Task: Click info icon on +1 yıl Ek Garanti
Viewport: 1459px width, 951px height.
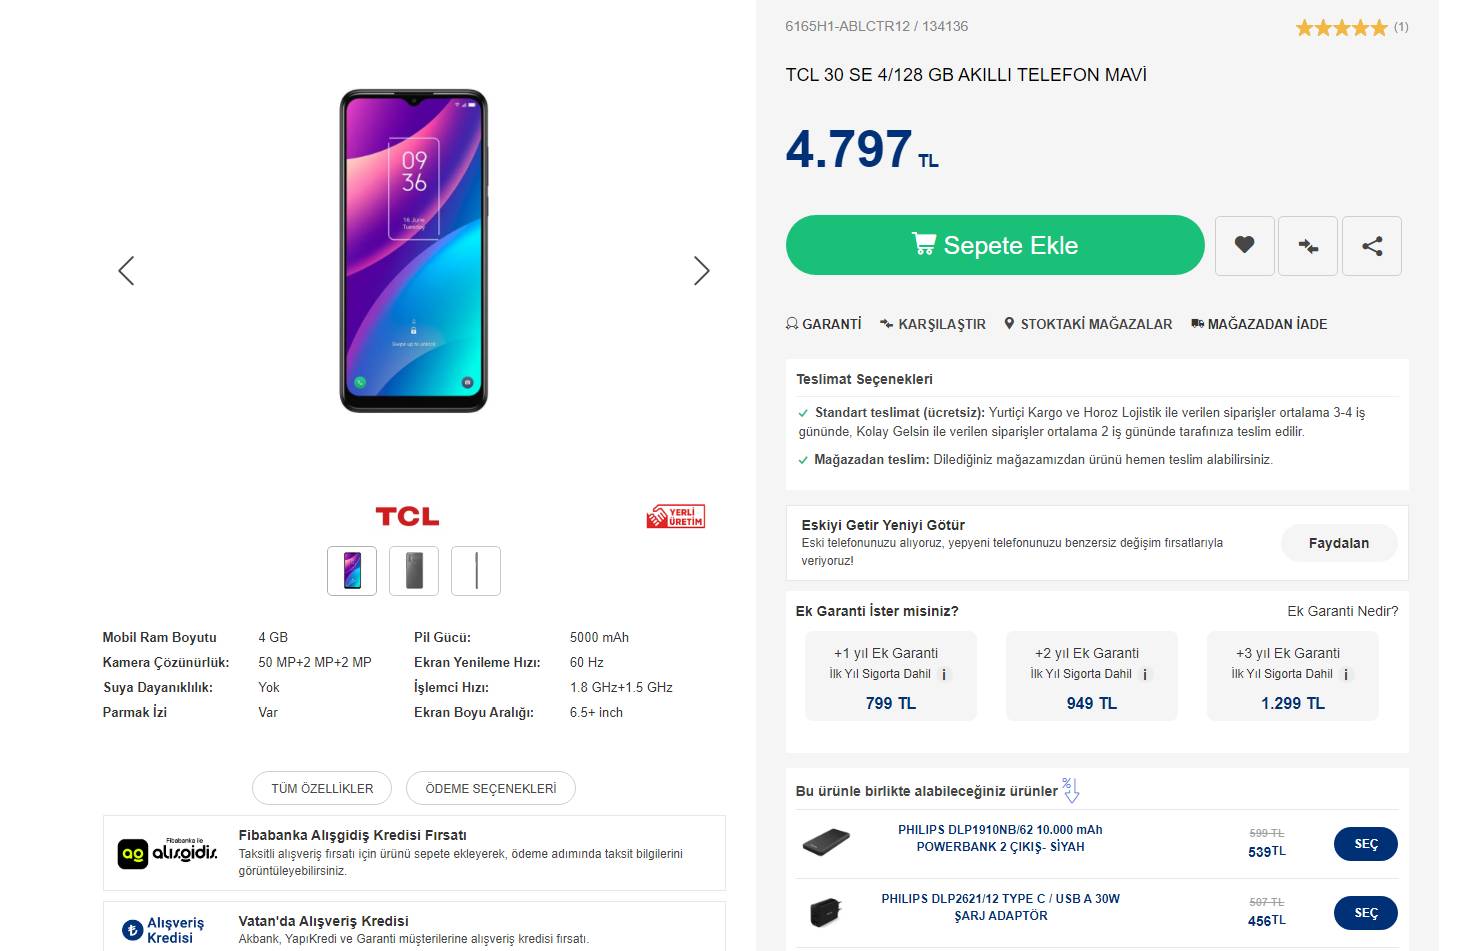Action: 944,675
